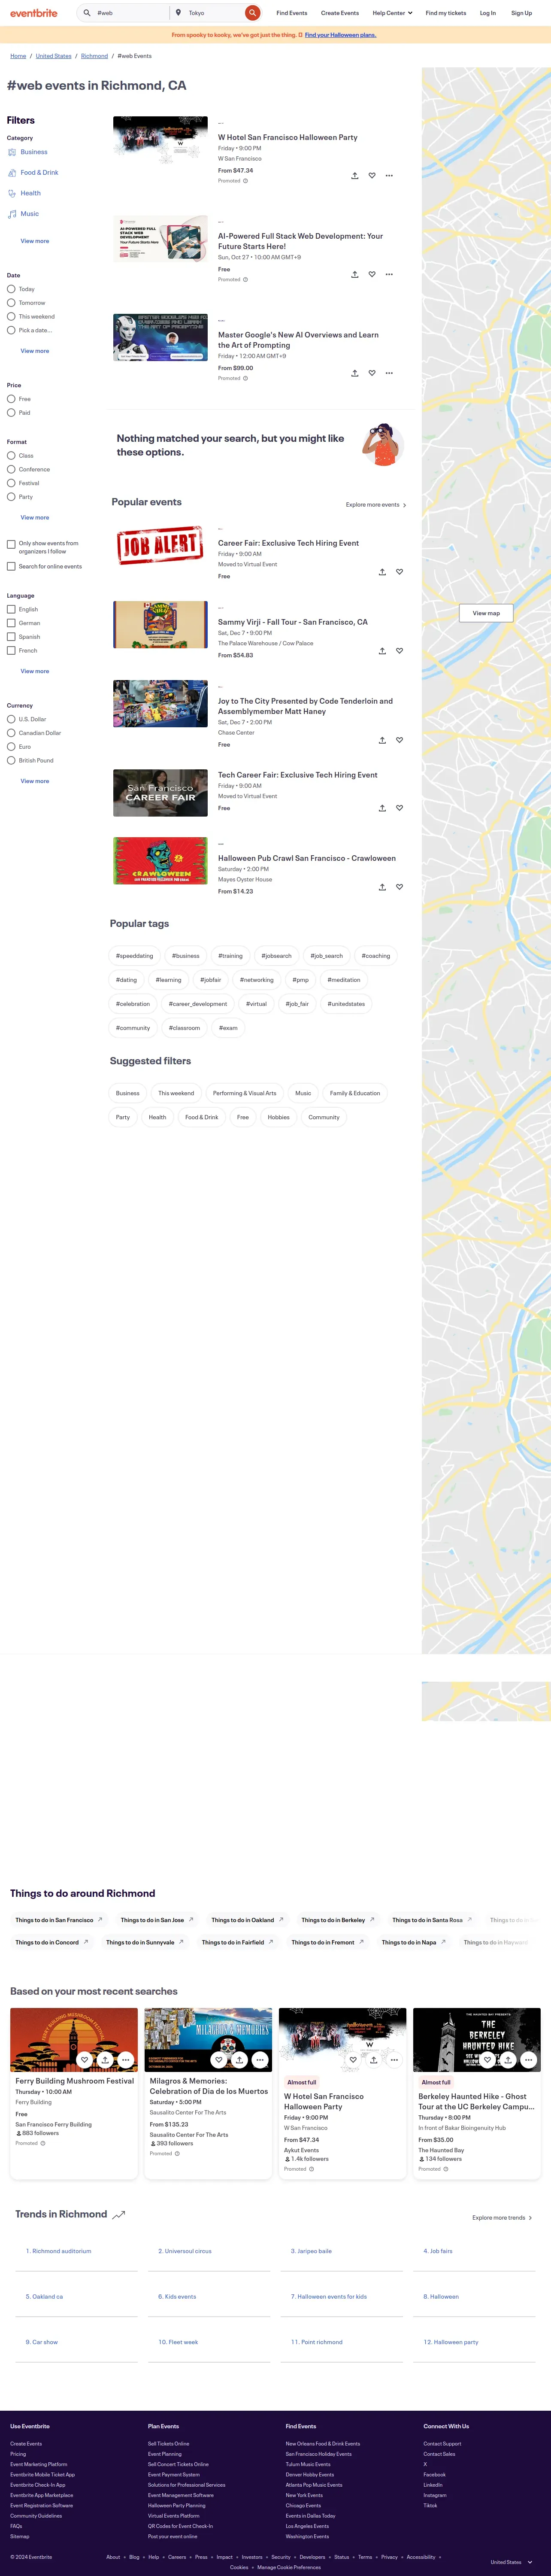Open more options for W Hotel Halloween Party result
The image size is (551, 2576).
coord(389,175)
